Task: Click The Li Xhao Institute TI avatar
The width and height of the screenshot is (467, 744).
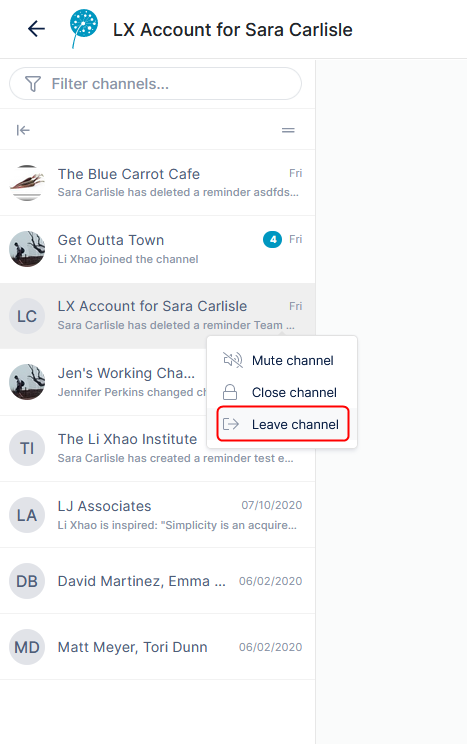Action: pos(27,448)
